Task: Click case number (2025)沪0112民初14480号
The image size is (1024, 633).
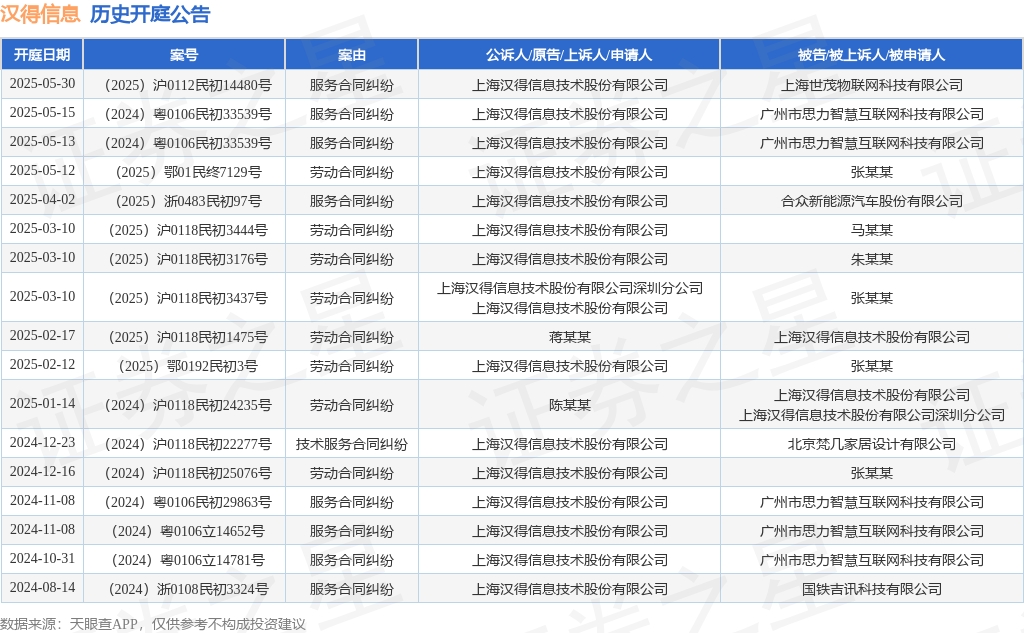Action: pyautogui.click(x=187, y=85)
